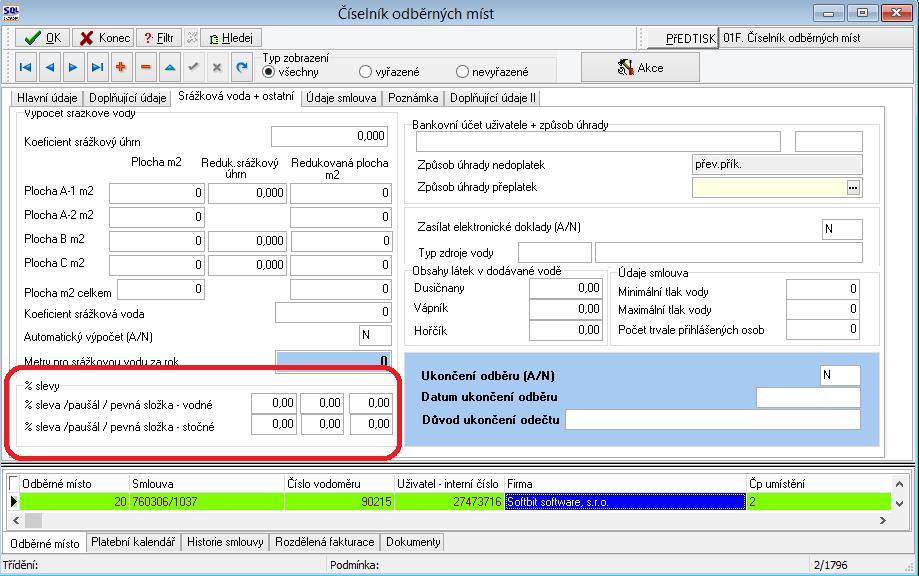Viewport: 919px width, 576px height.
Task: Click the Minimální tlak vody field
Action: pyautogui.click(x=822, y=288)
